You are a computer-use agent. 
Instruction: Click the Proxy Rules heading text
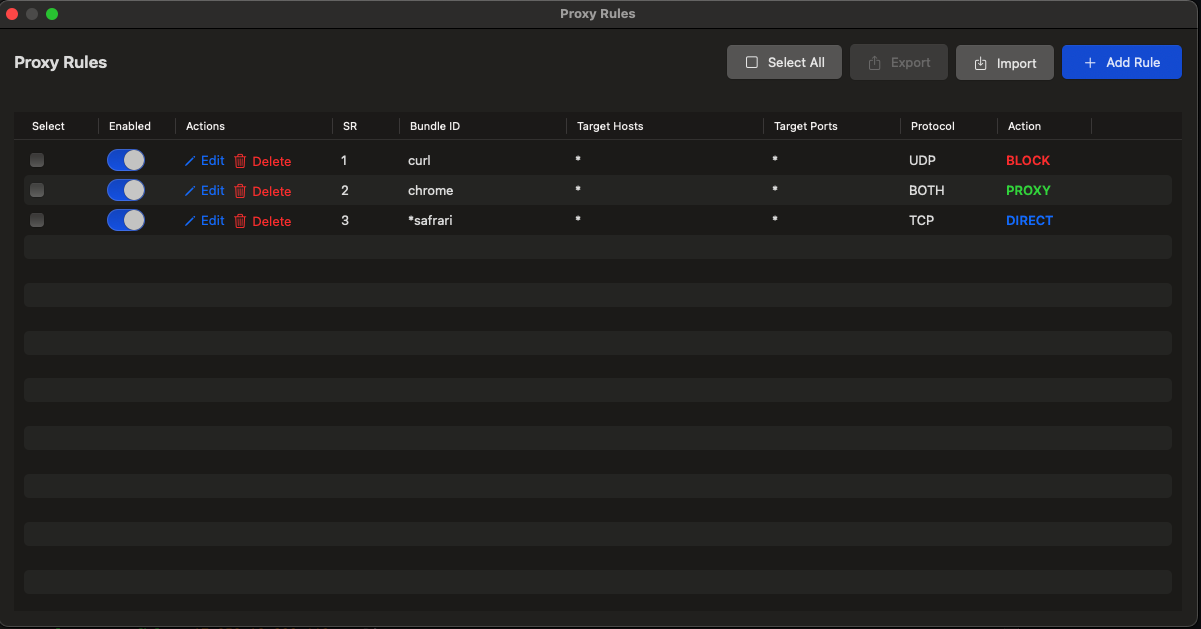click(61, 62)
